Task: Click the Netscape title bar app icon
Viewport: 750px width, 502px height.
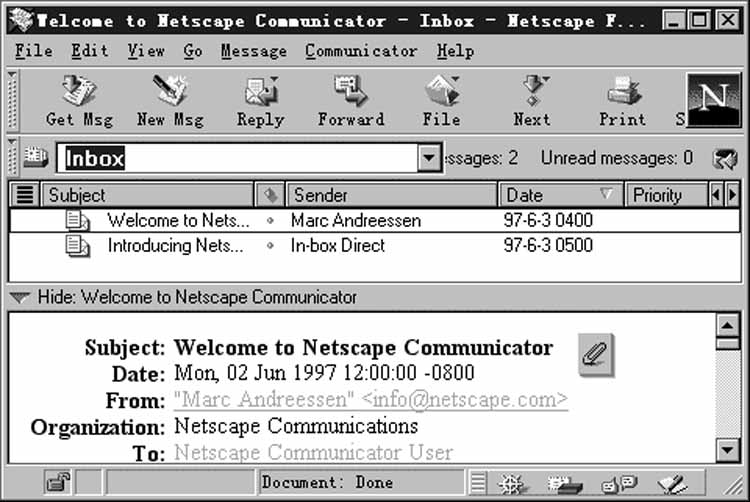Action: (22, 20)
